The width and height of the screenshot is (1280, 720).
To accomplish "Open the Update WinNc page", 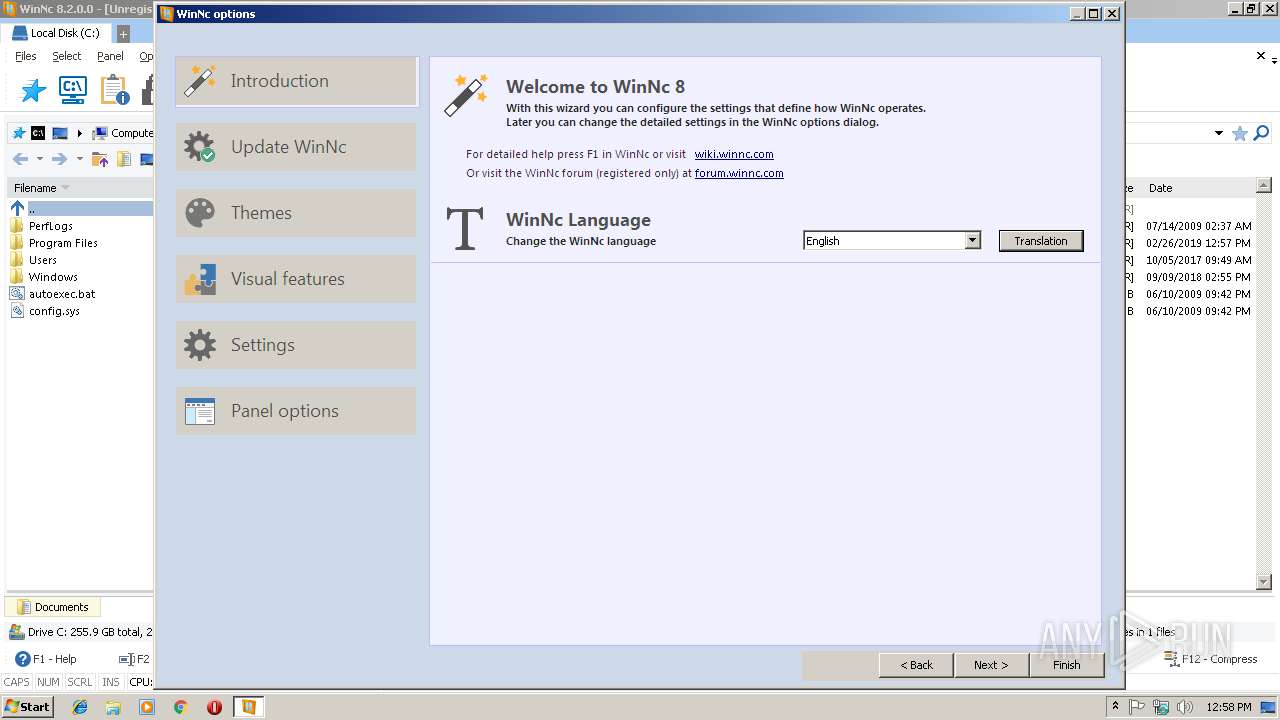I will pyautogui.click(x=296, y=147).
